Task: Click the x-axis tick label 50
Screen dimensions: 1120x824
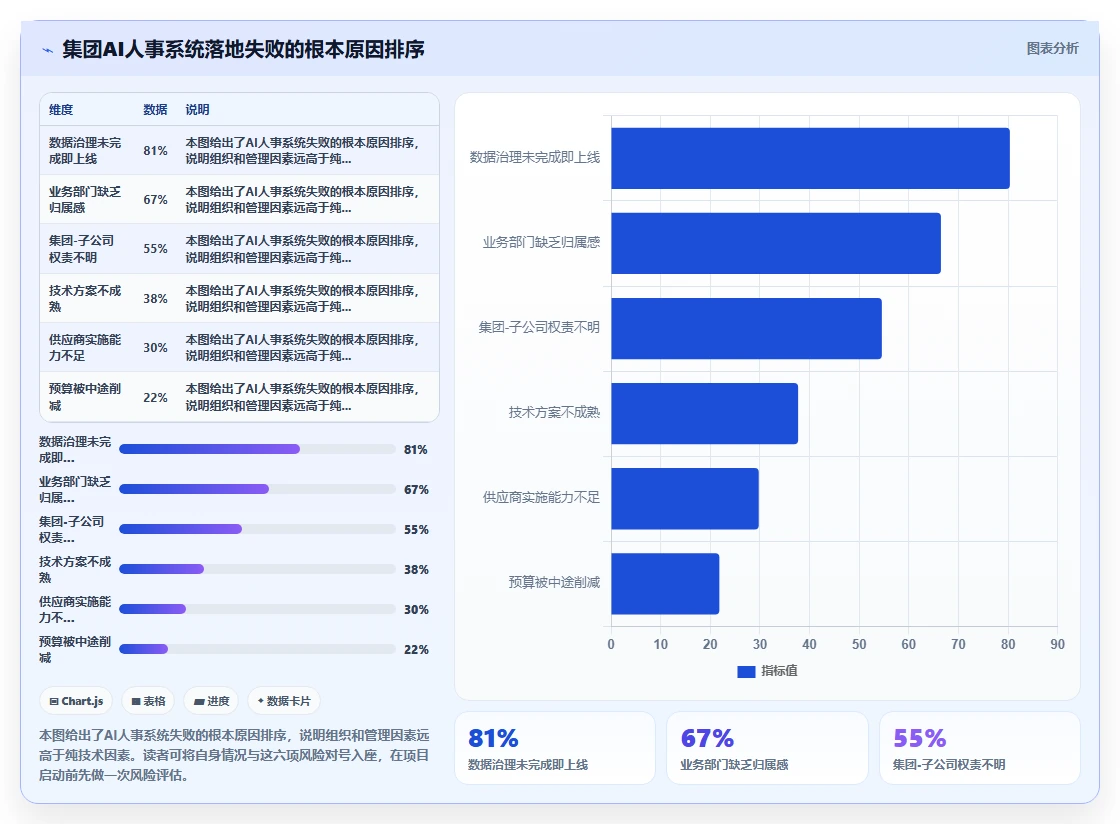Action: [859, 644]
